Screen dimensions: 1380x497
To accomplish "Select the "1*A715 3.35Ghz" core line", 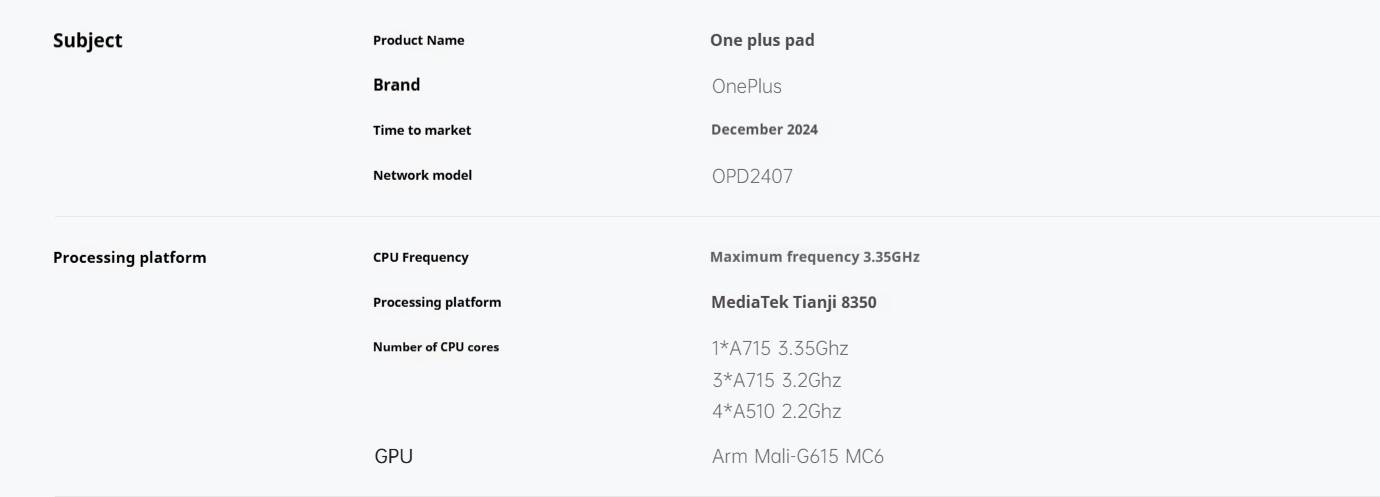I will coord(779,349).
